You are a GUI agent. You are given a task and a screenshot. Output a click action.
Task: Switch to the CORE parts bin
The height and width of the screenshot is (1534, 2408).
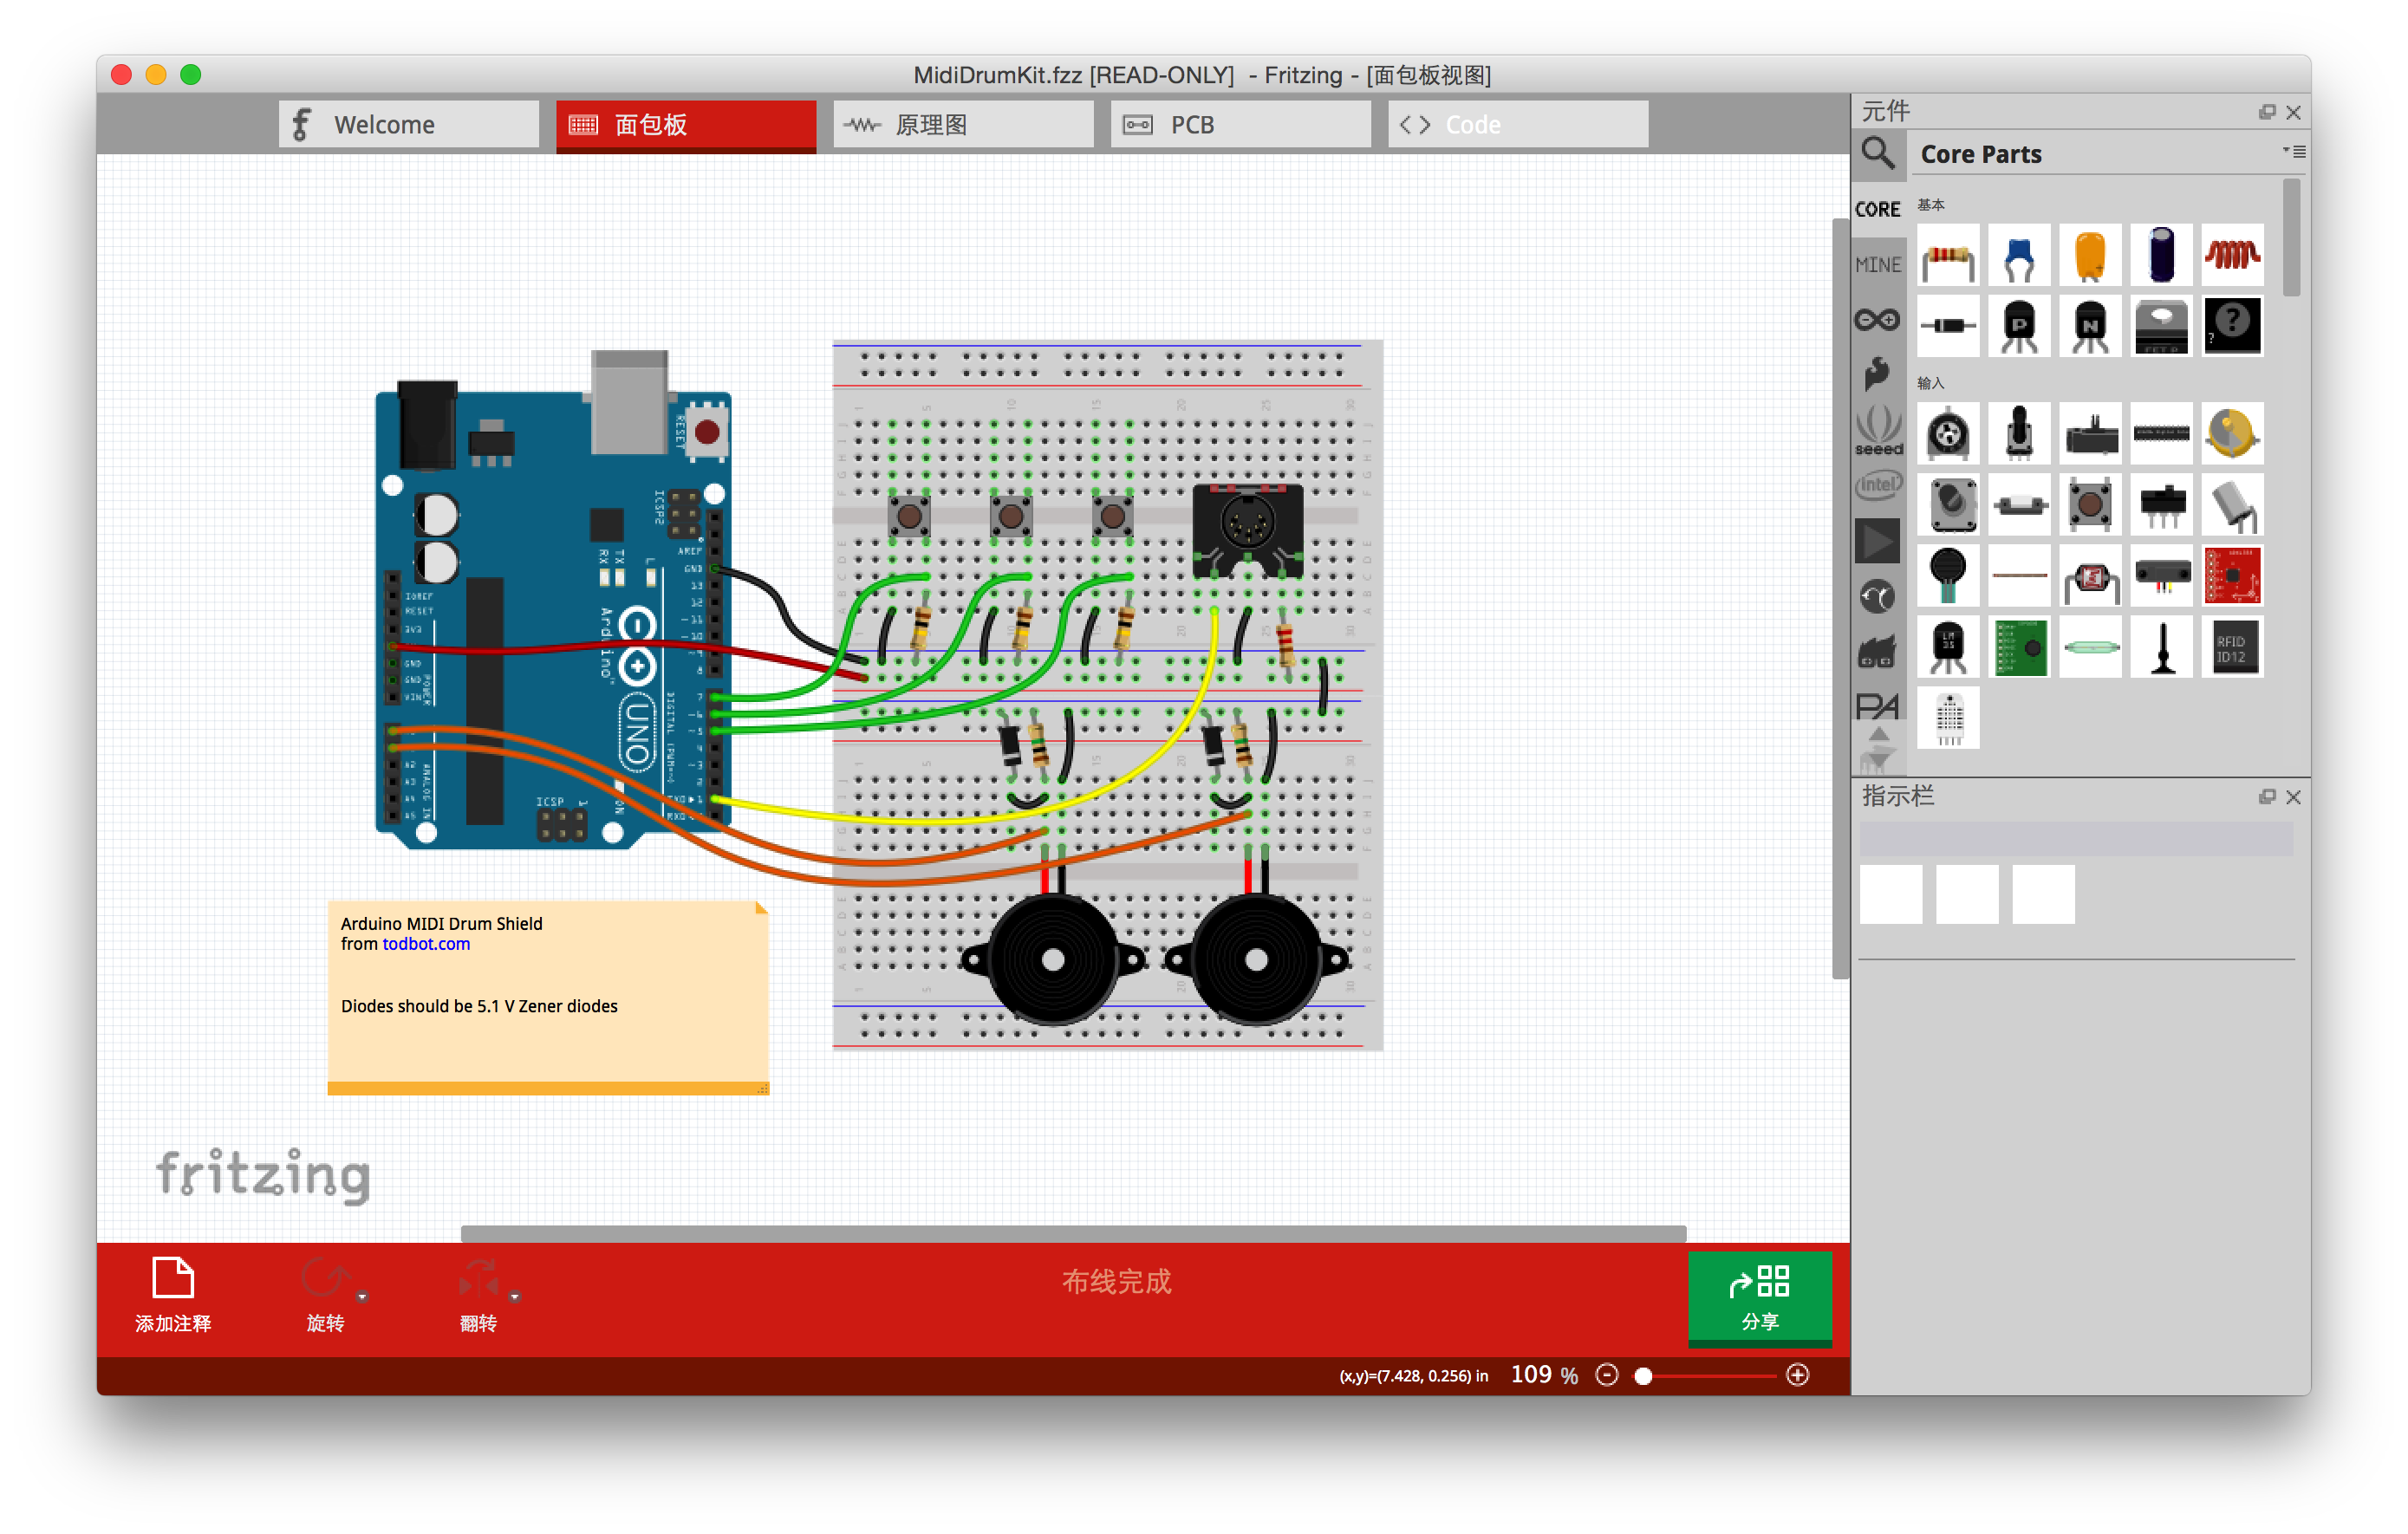[1877, 210]
